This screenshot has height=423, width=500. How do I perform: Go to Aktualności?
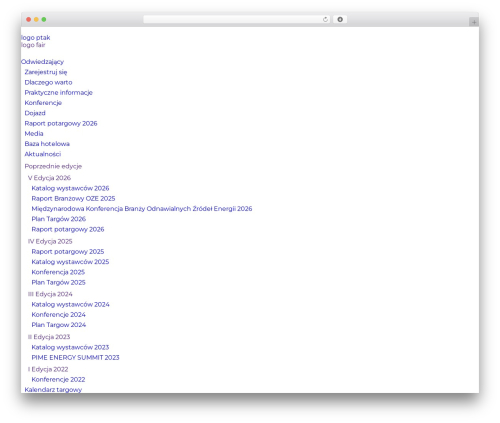(43, 154)
